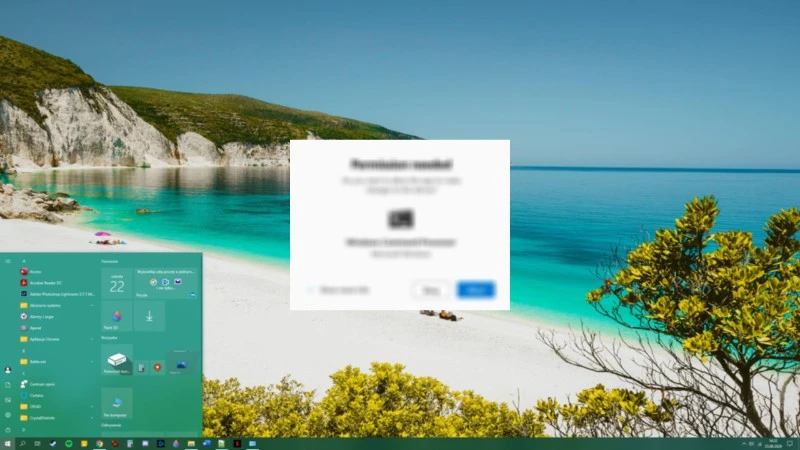Open Google Chrome from the taskbar

[99, 444]
